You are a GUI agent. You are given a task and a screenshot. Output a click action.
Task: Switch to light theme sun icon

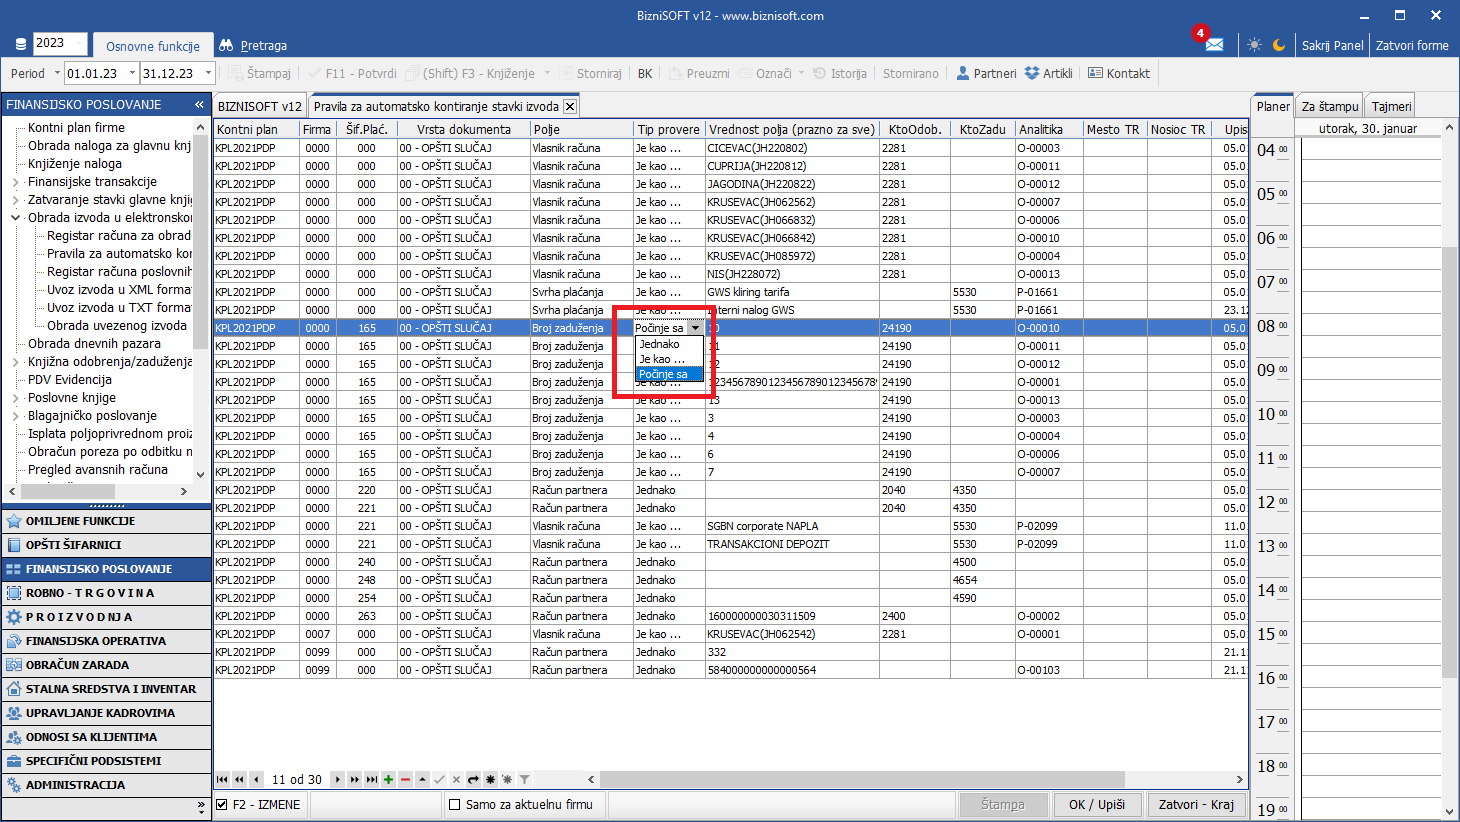point(1254,45)
